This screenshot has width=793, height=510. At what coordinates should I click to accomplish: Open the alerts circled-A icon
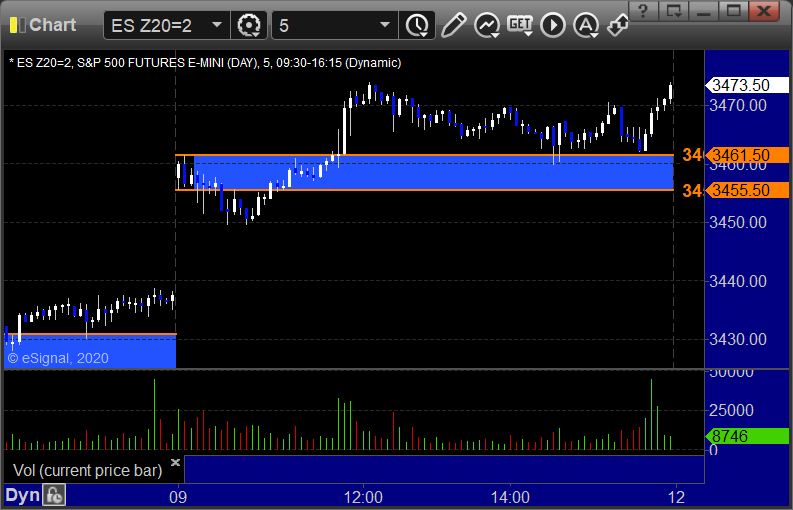click(x=586, y=25)
